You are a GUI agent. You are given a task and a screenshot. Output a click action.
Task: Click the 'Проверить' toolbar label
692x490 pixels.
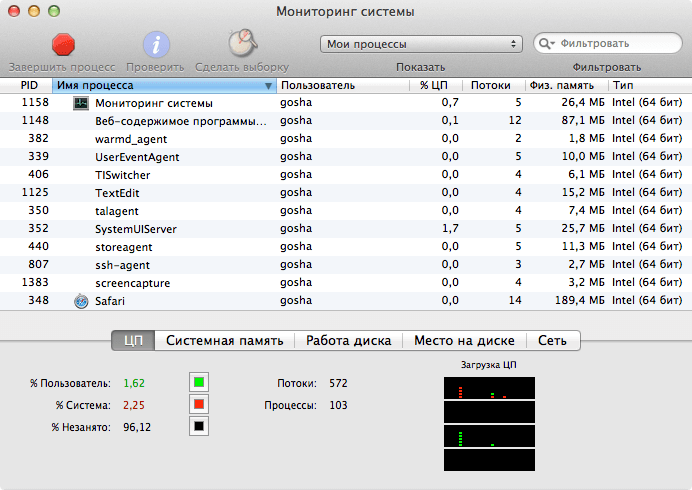pyautogui.click(x=155, y=67)
